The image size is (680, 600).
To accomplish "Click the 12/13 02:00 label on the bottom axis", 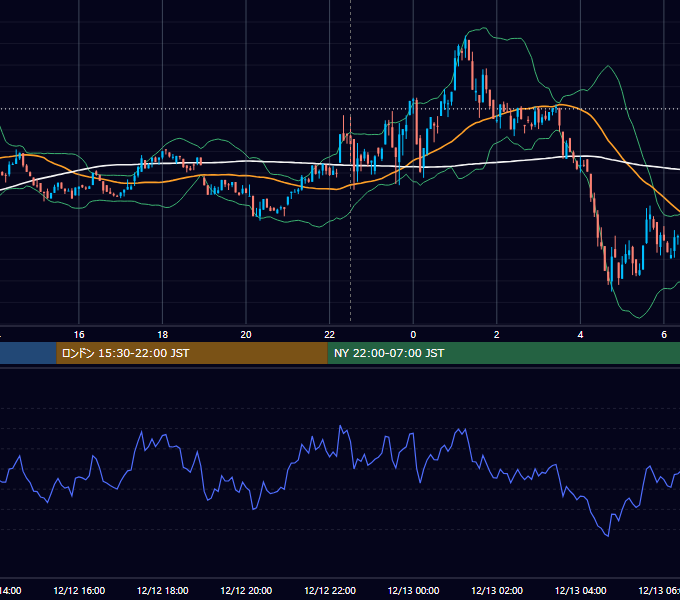I will [497, 590].
